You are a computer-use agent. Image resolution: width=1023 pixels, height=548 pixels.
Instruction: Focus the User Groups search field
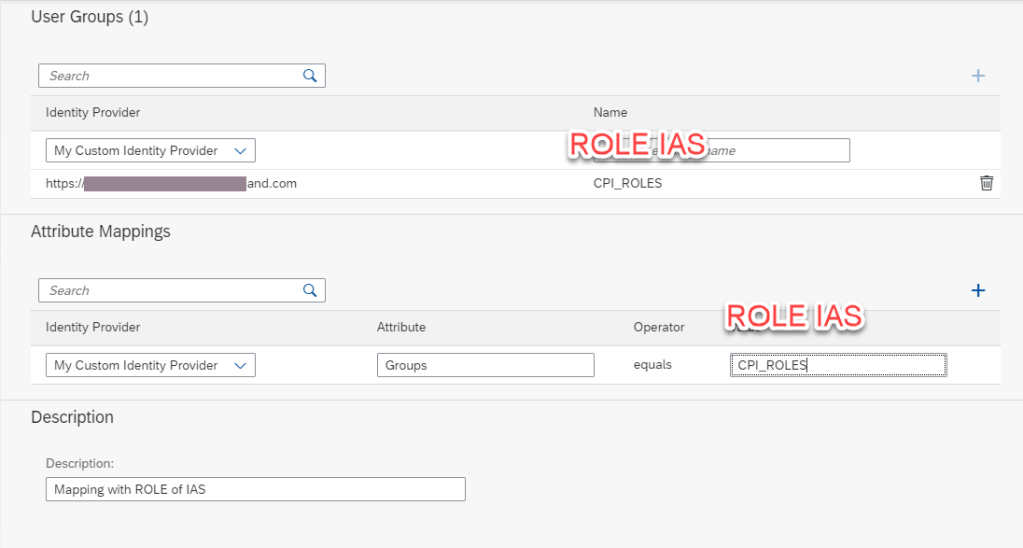pyautogui.click(x=170, y=76)
